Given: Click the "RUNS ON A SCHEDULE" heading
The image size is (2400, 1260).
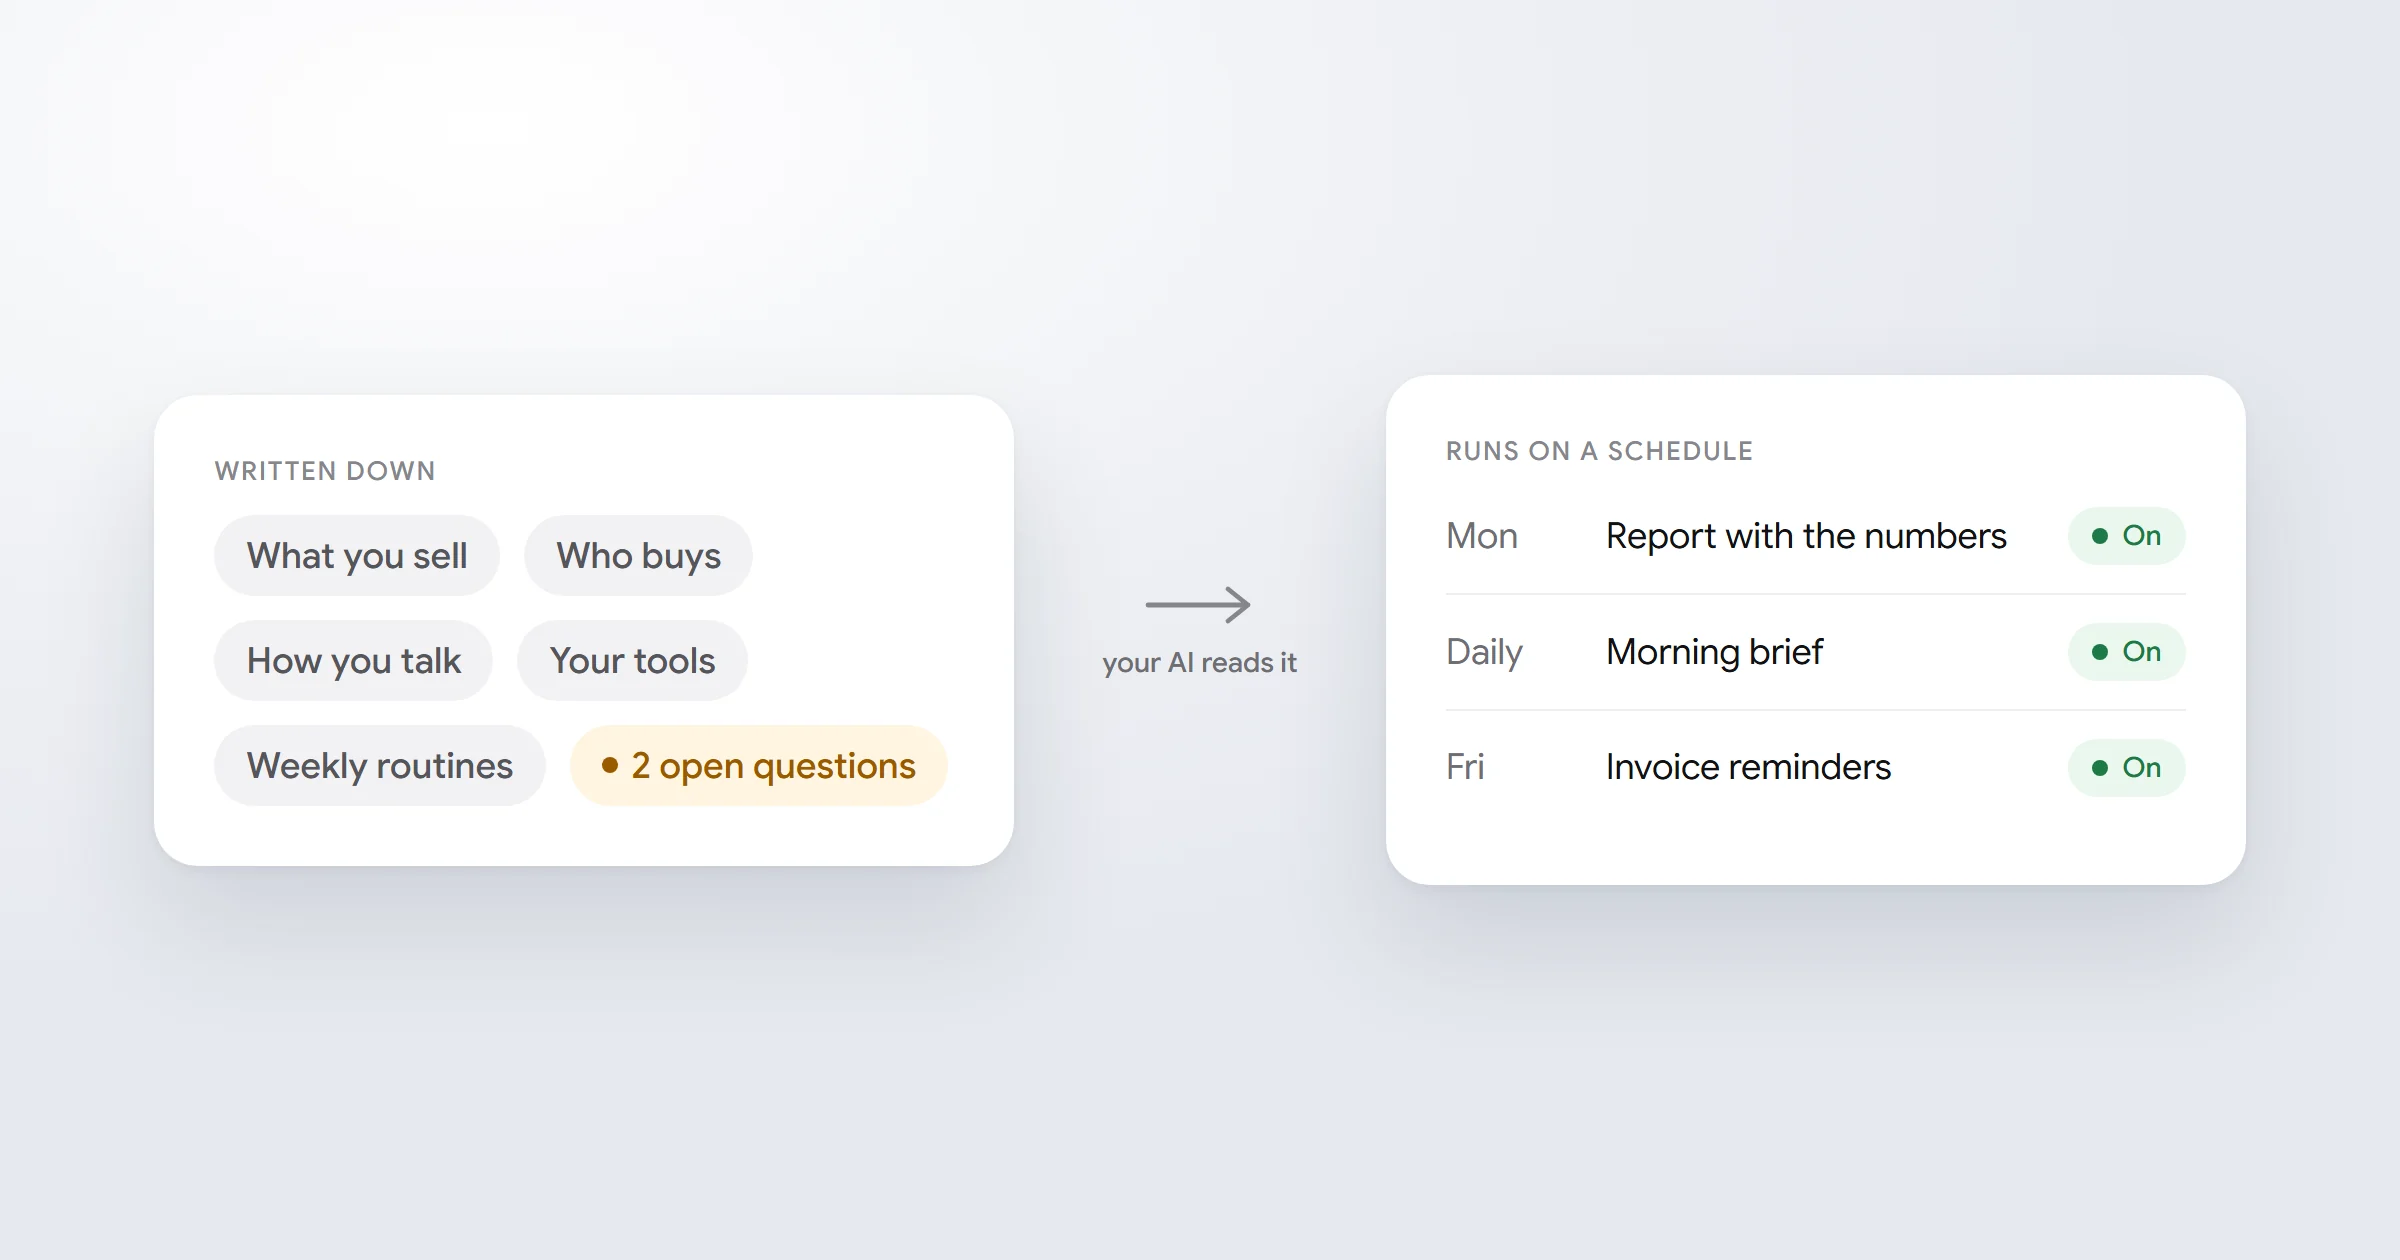Looking at the screenshot, I should click(x=1599, y=451).
